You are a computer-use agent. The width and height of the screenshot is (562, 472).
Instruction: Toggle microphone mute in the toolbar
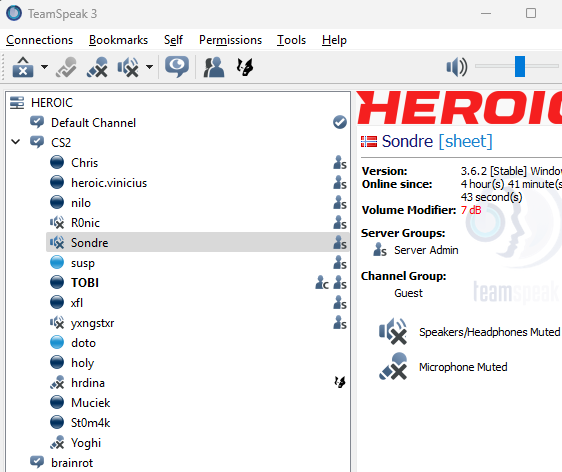[x=97, y=67]
